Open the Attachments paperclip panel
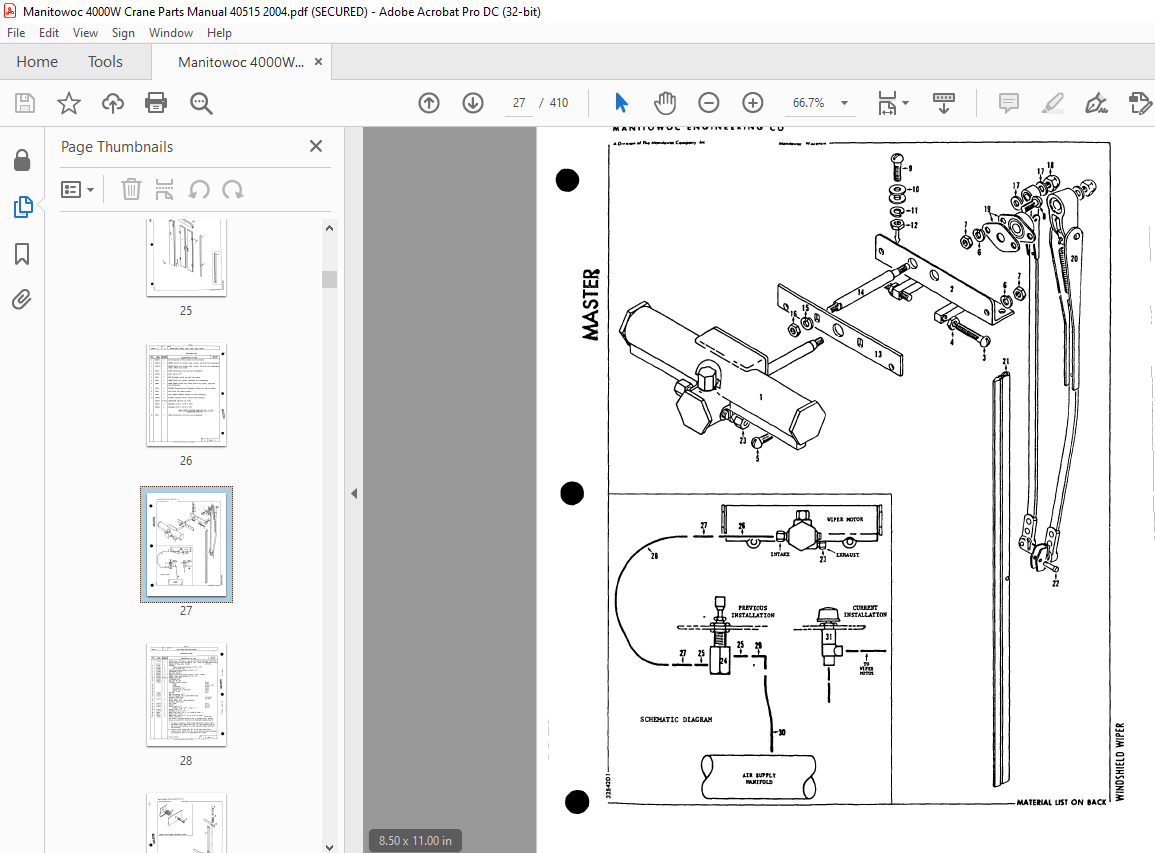This screenshot has width=1155, height=853. point(22,300)
